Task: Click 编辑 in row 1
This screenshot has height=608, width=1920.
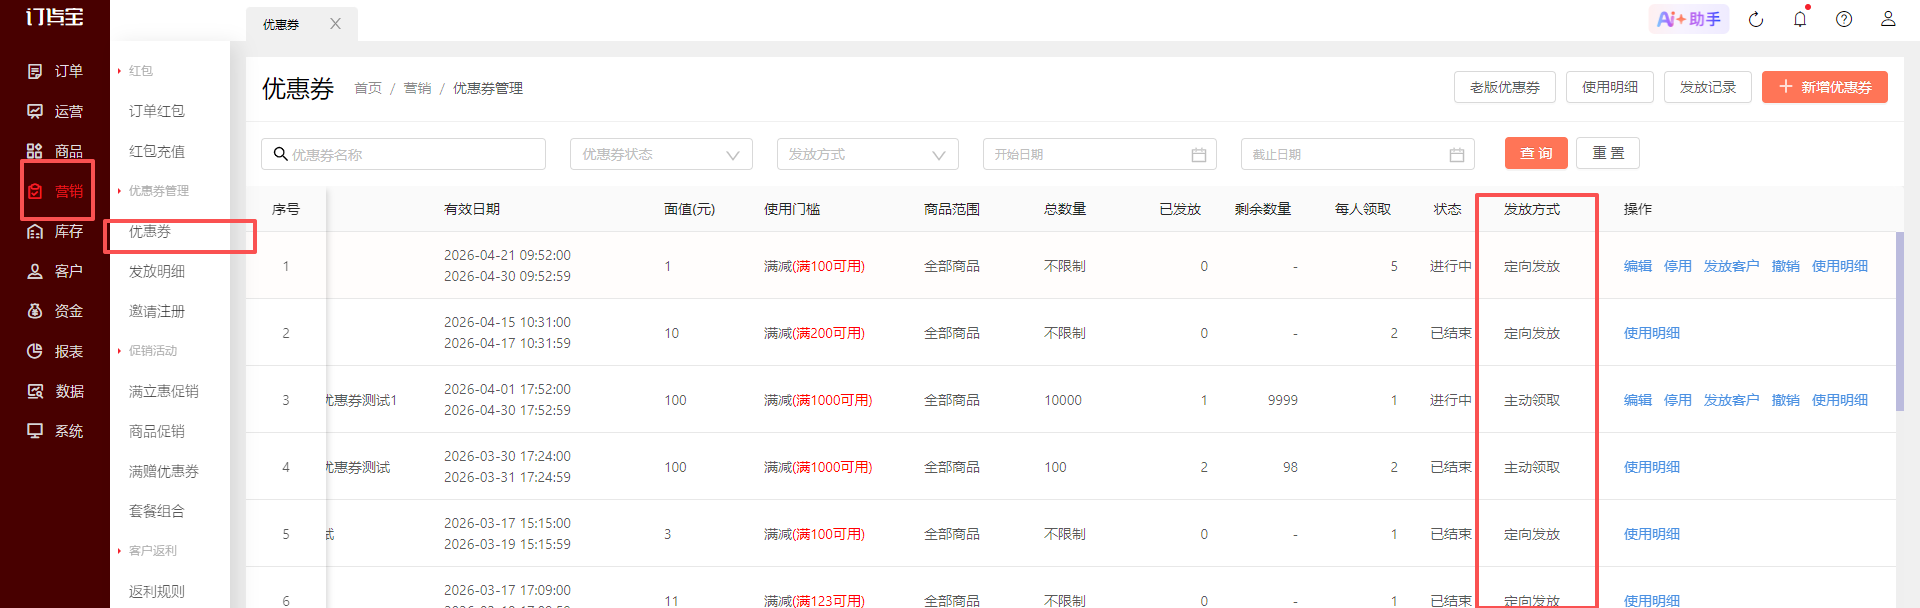Action: [x=1638, y=266]
